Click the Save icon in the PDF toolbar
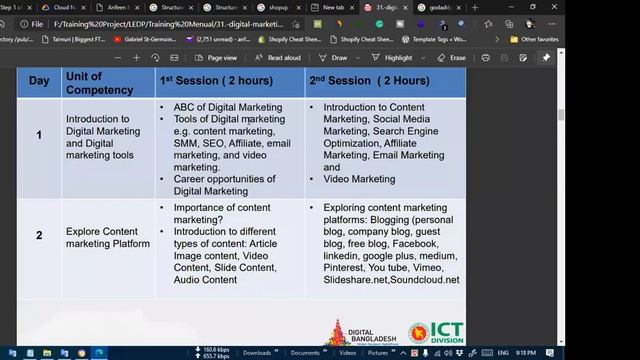The image size is (640, 360). 504,58
